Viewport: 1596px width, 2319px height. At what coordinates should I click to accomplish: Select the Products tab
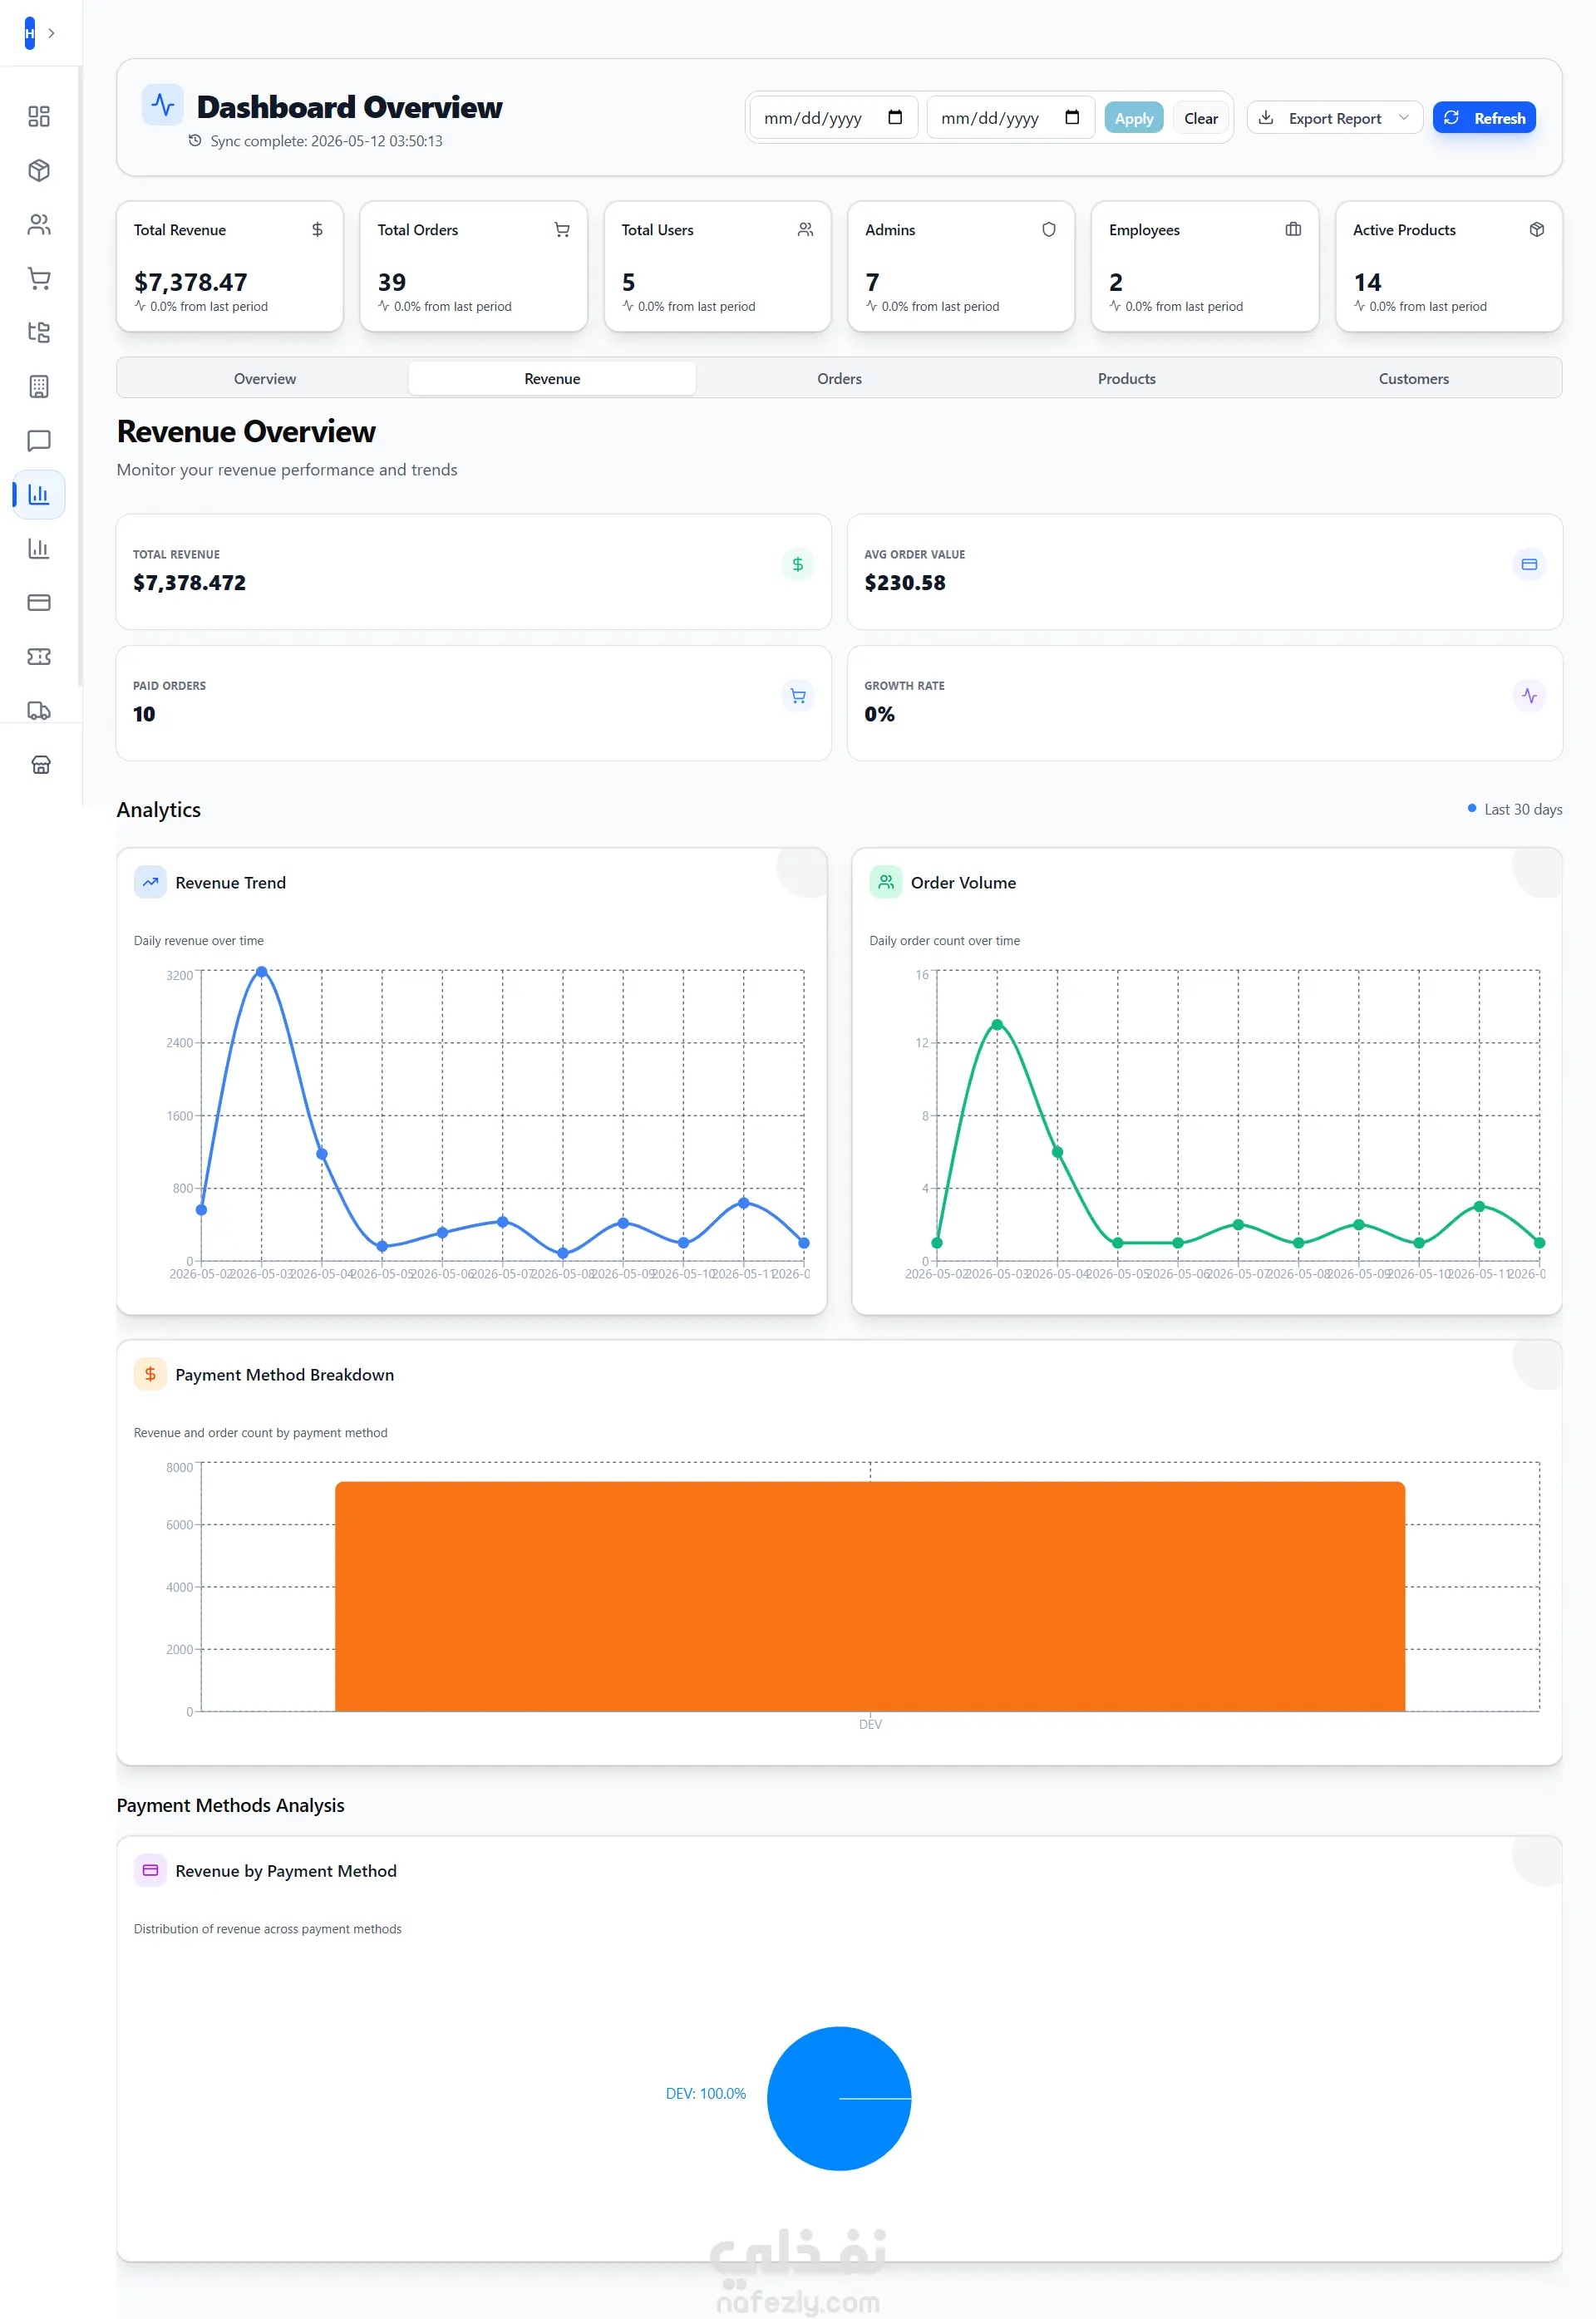1126,379
